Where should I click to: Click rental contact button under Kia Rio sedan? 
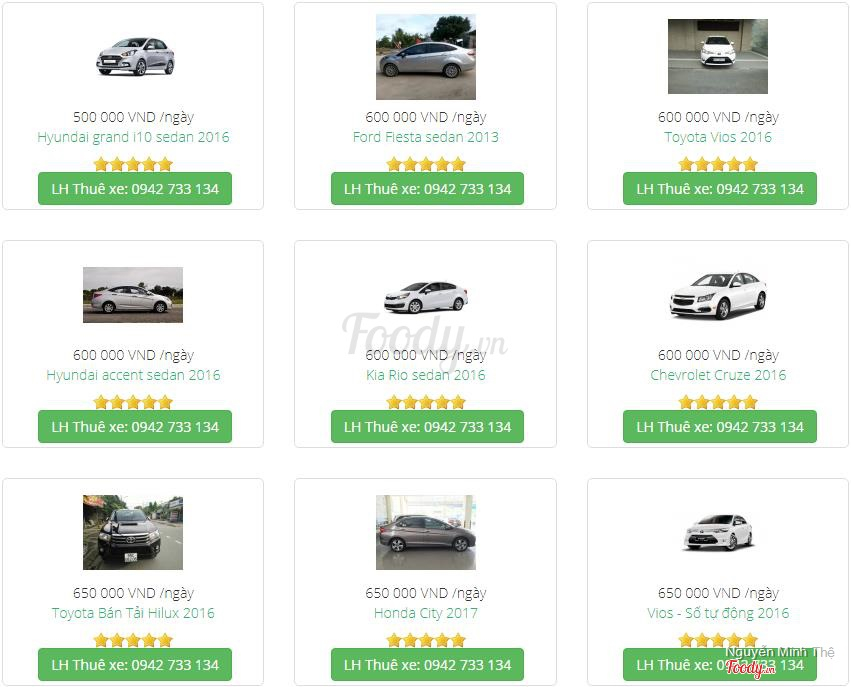[427, 427]
